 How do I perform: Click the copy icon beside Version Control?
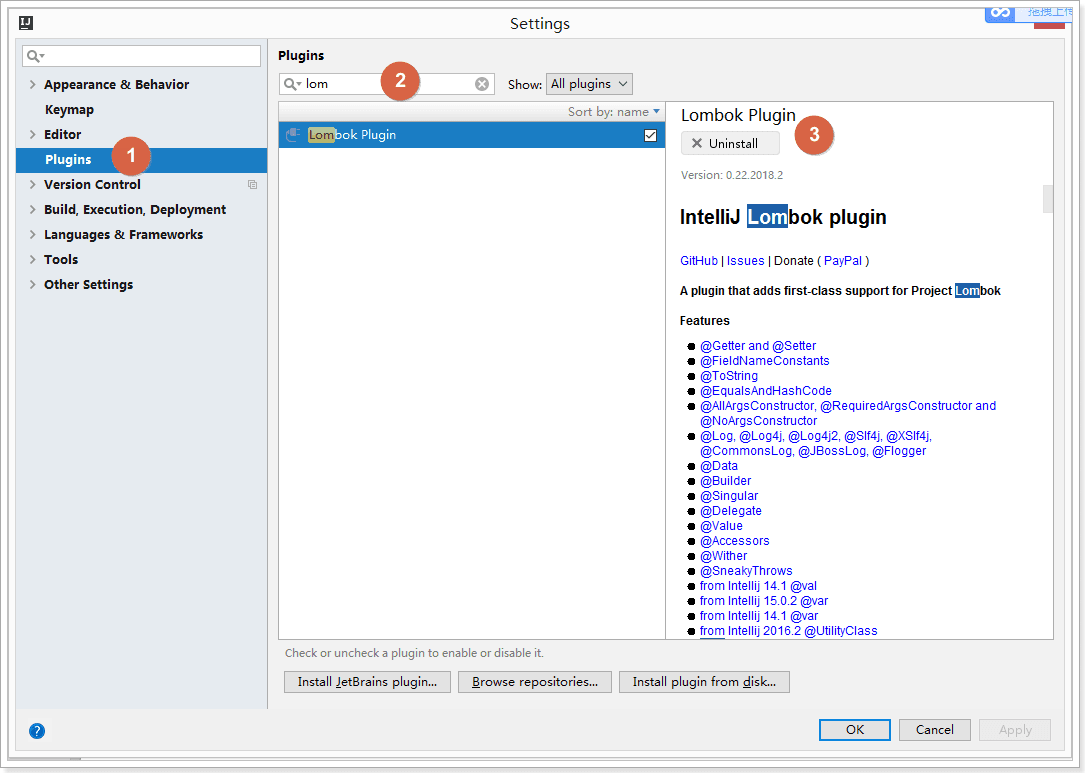pyautogui.click(x=253, y=185)
